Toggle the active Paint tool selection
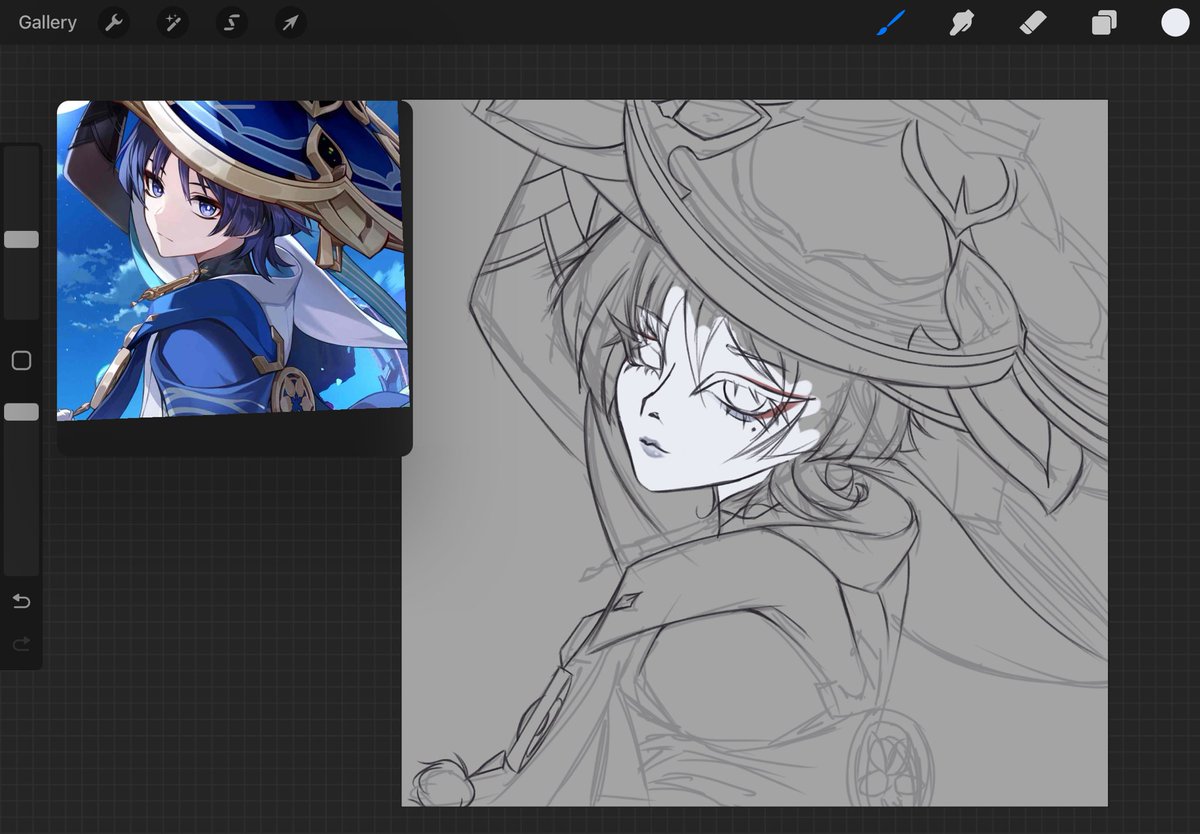Screen dimensions: 1200x834 [891, 22]
